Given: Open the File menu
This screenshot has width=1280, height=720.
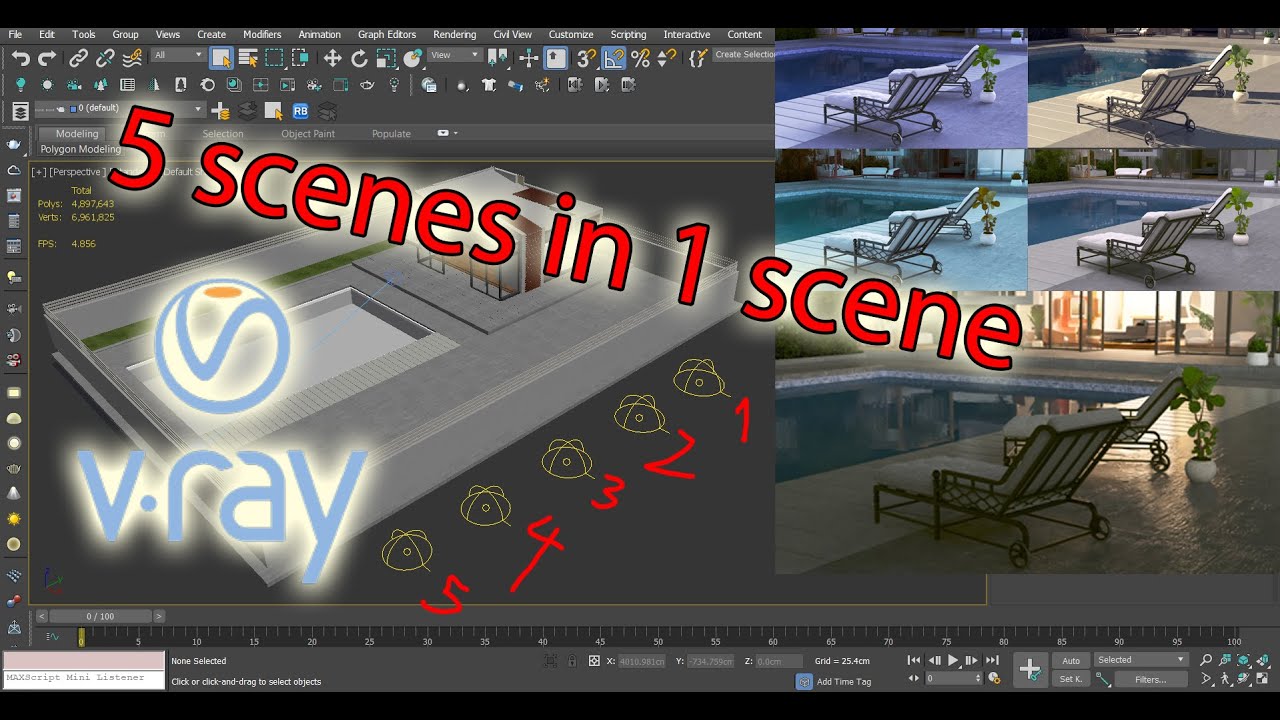Looking at the screenshot, I should (15, 34).
